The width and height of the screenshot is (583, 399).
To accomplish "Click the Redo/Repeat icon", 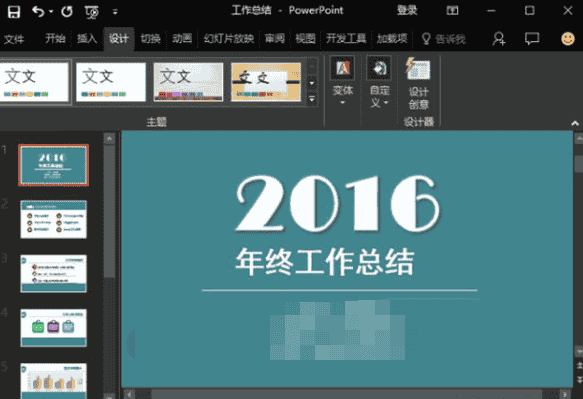I will click(67, 12).
